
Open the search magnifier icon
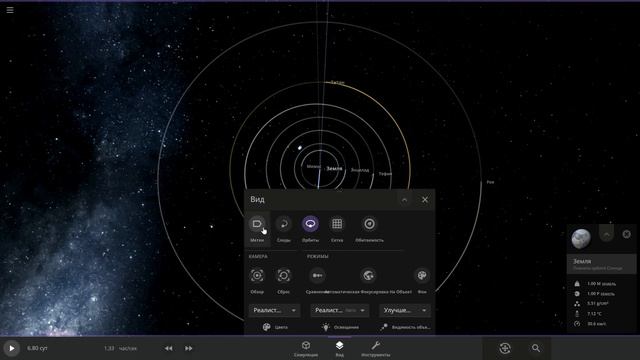click(x=536, y=348)
